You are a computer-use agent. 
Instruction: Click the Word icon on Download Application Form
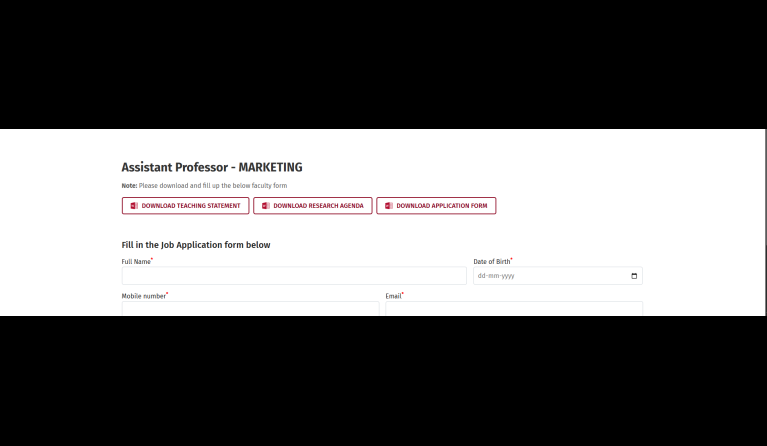click(388, 206)
